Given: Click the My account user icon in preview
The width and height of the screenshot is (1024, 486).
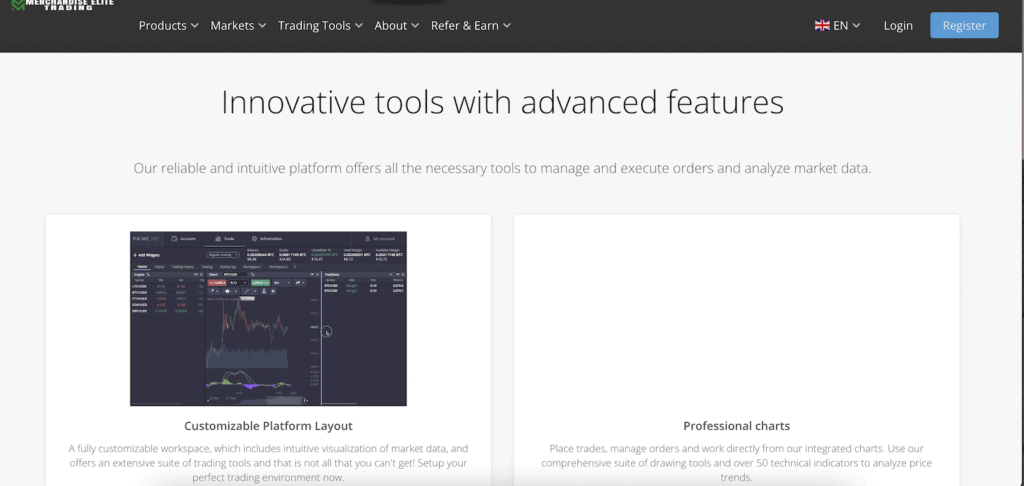Looking at the screenshot, I should 367,239.
